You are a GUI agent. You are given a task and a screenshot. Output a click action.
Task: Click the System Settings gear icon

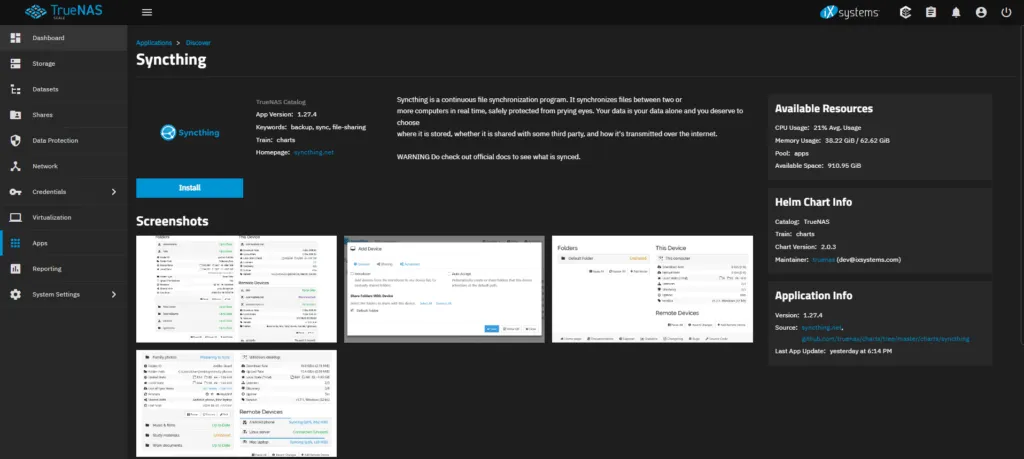coord(16,294)
